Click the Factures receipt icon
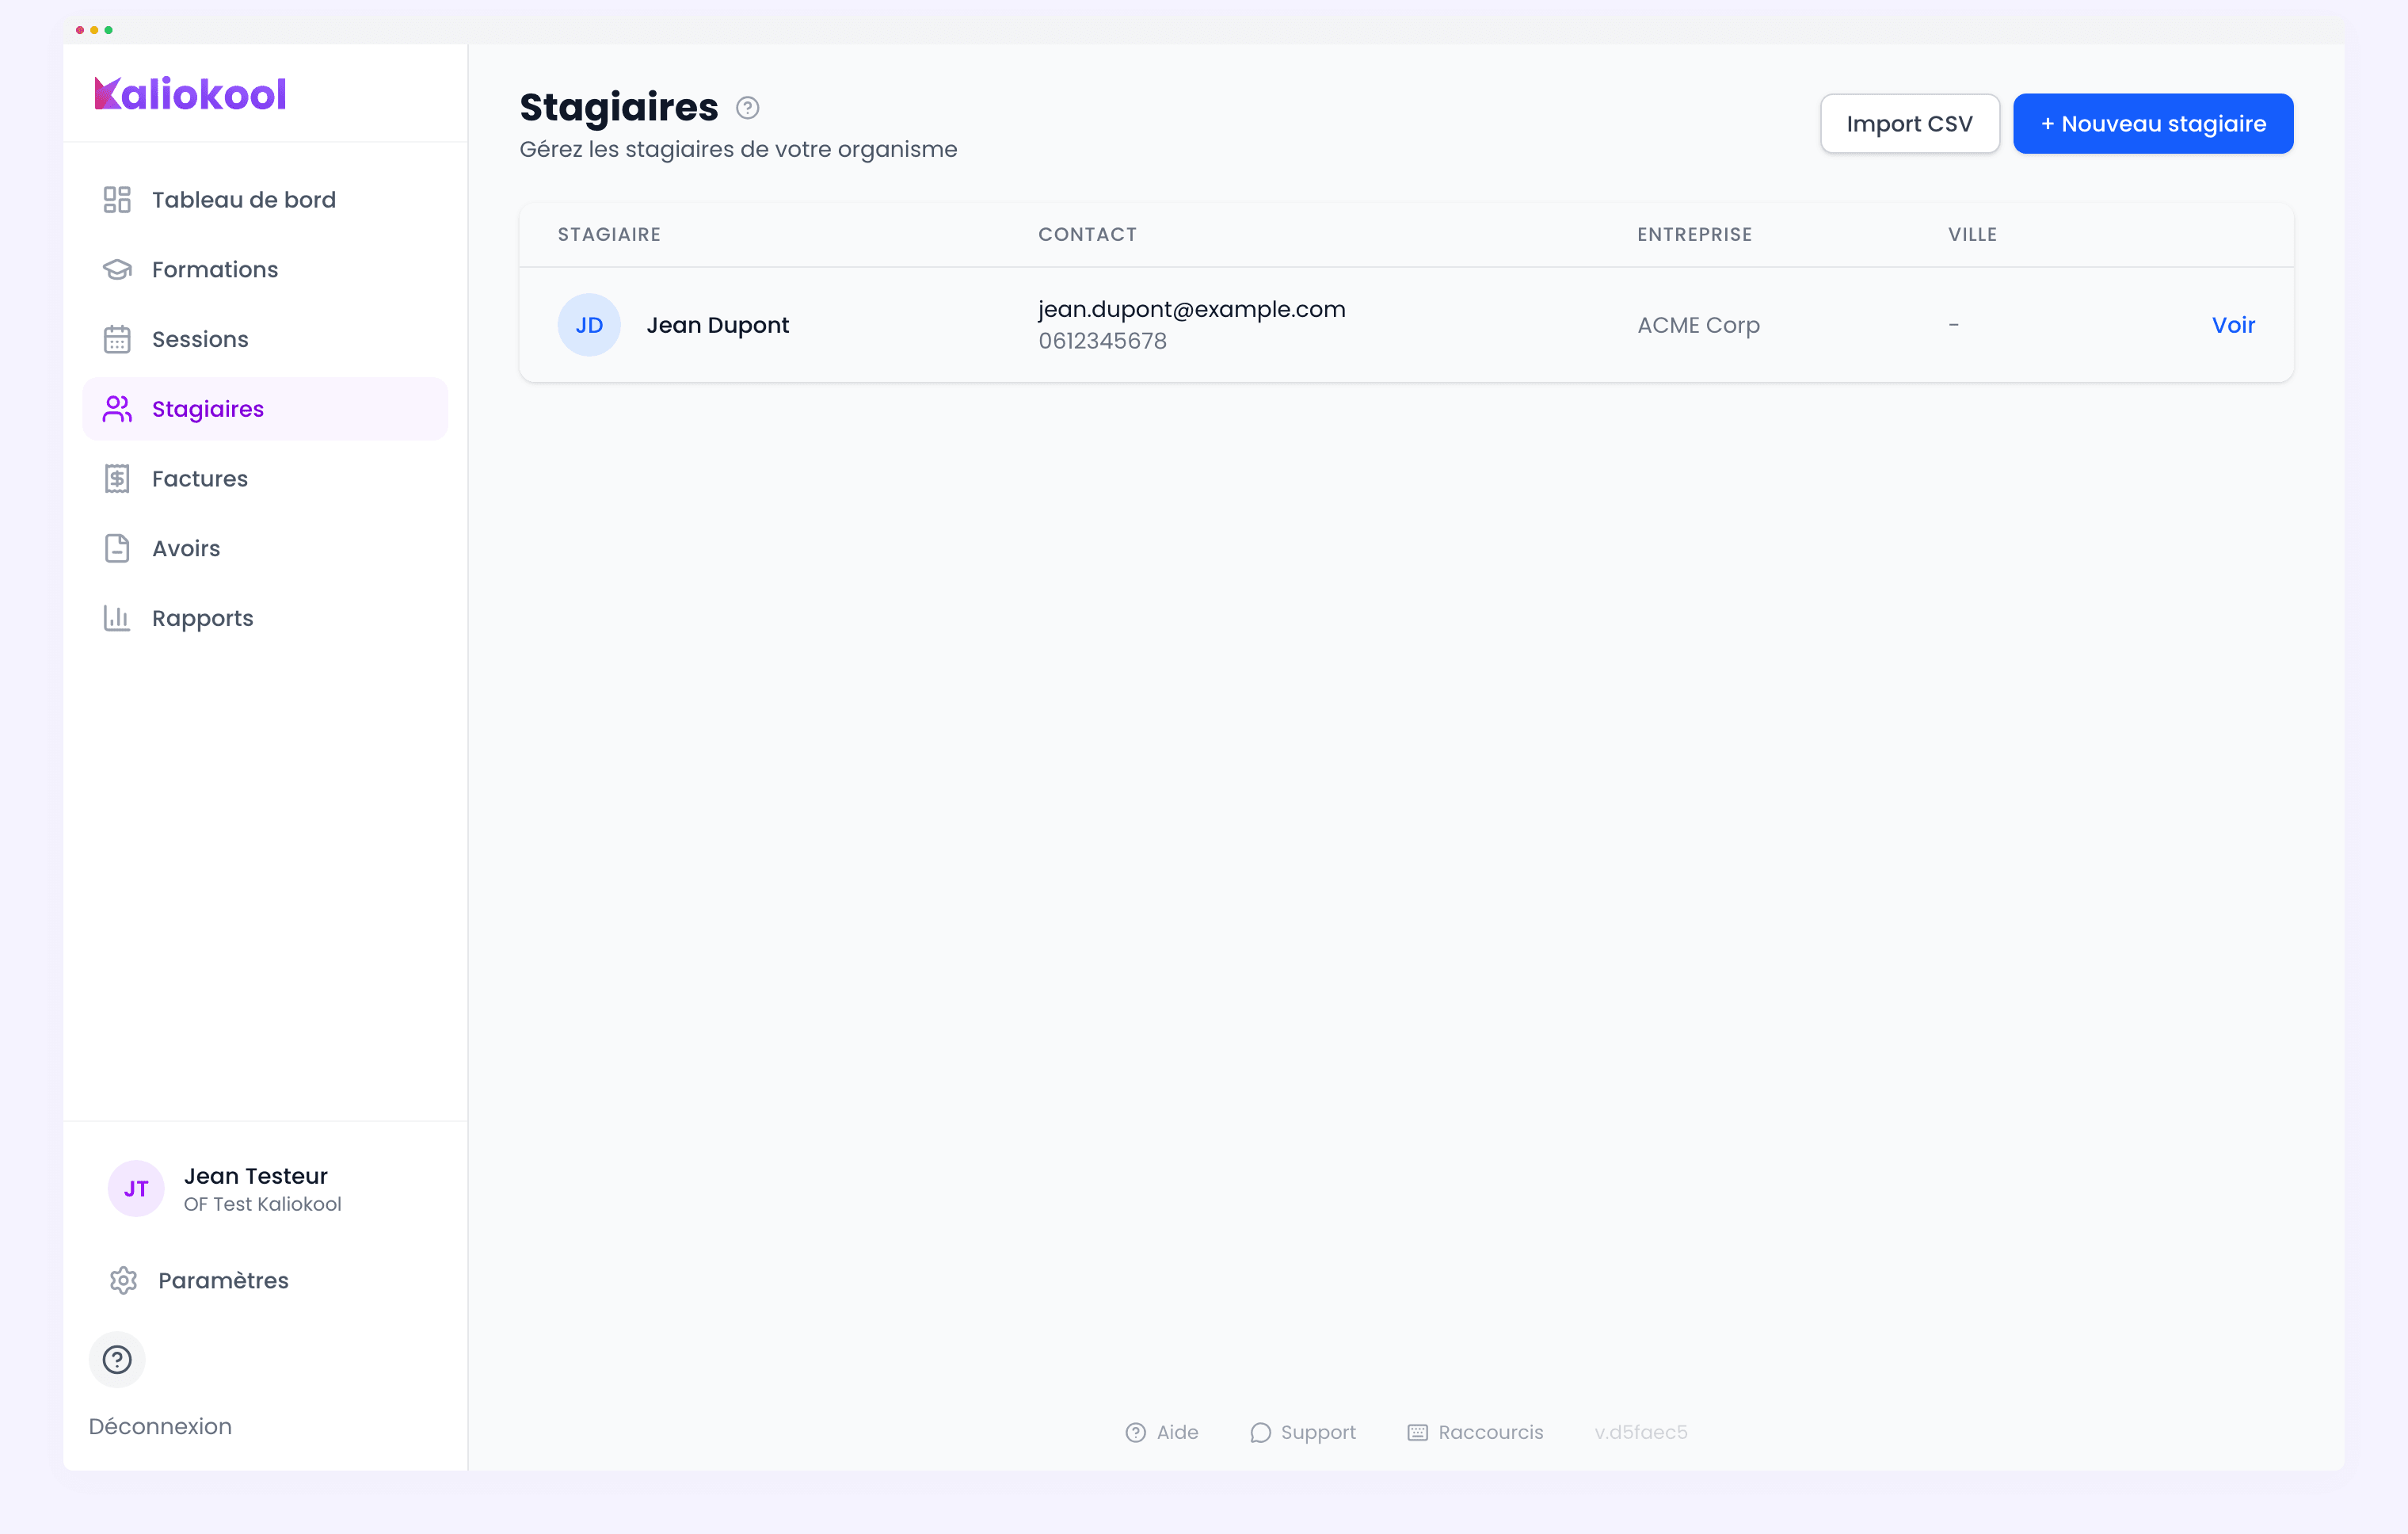The height and width of the screenshot is (1534, 2408). pos(117,479)
